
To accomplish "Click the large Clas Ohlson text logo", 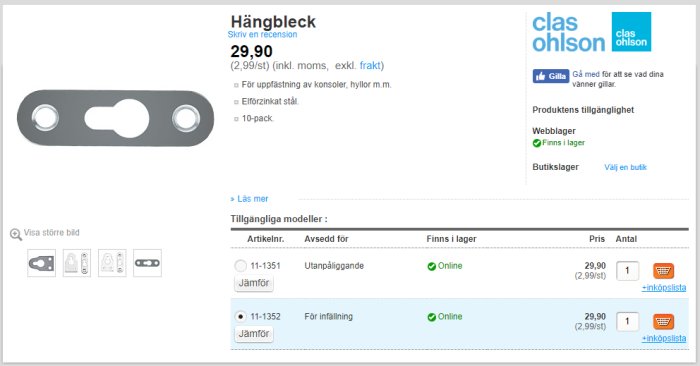I will [x=568, y=33].
